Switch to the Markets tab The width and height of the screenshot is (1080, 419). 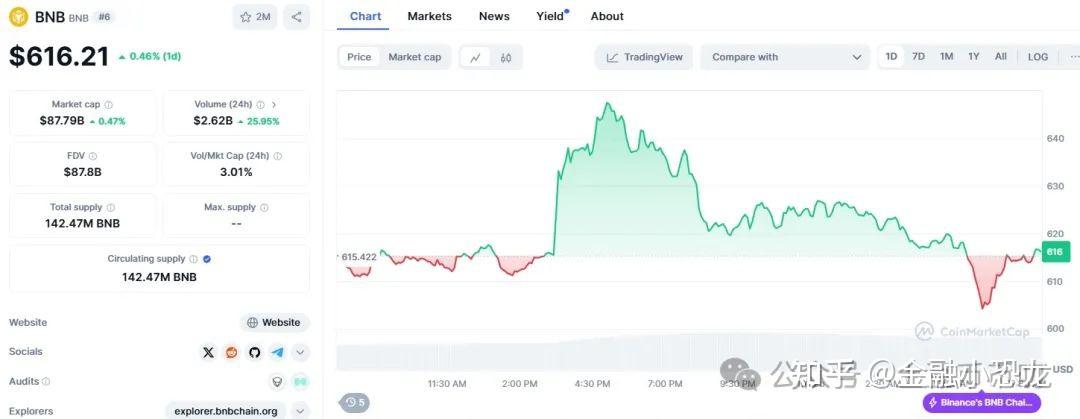[x=429, y=16]
